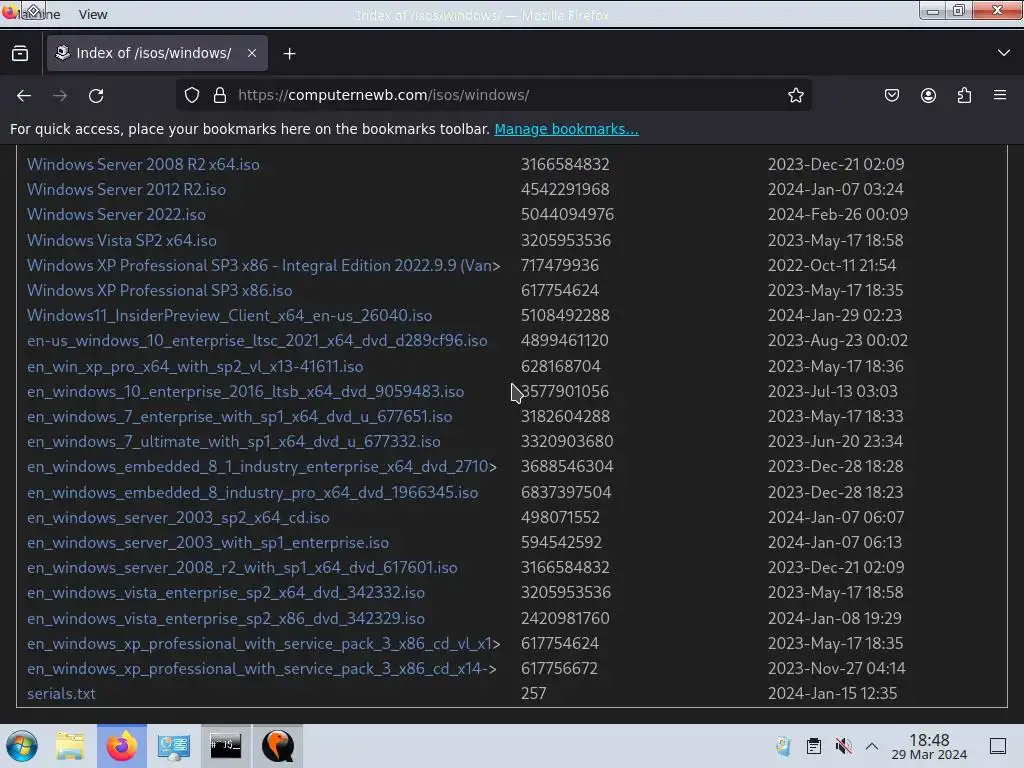Open the serials.txt file
Image resolution: width=1024 pixels, height=768 pixels.
tap(61, 694)
